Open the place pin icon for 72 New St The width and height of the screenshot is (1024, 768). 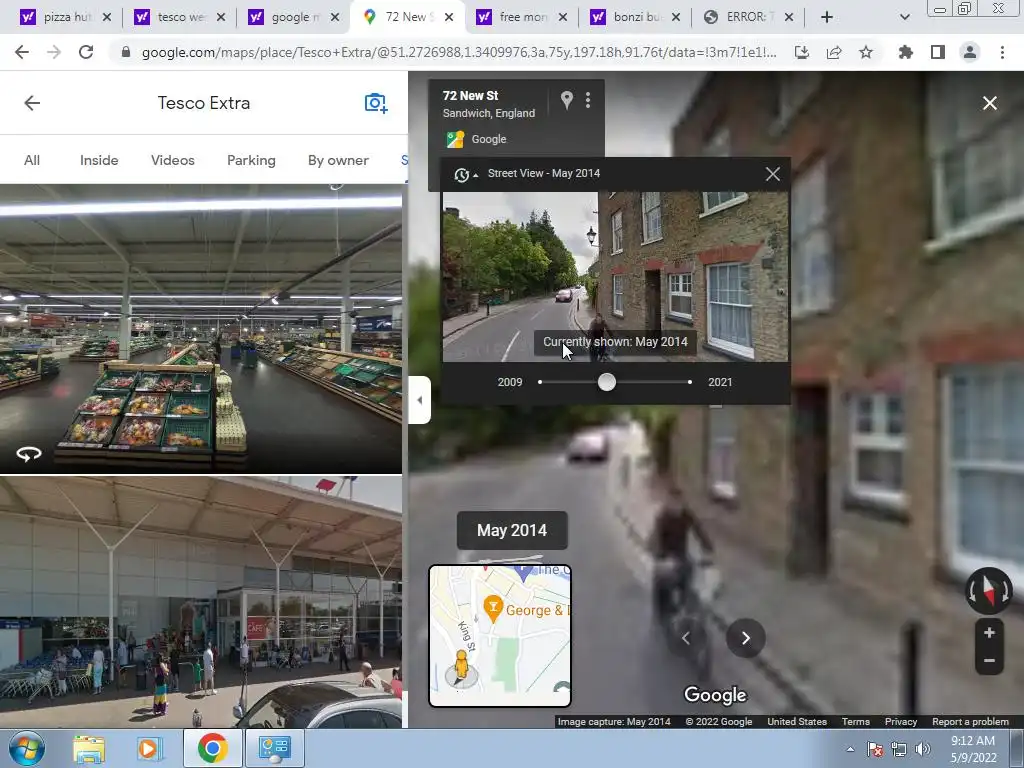[566, 99]
